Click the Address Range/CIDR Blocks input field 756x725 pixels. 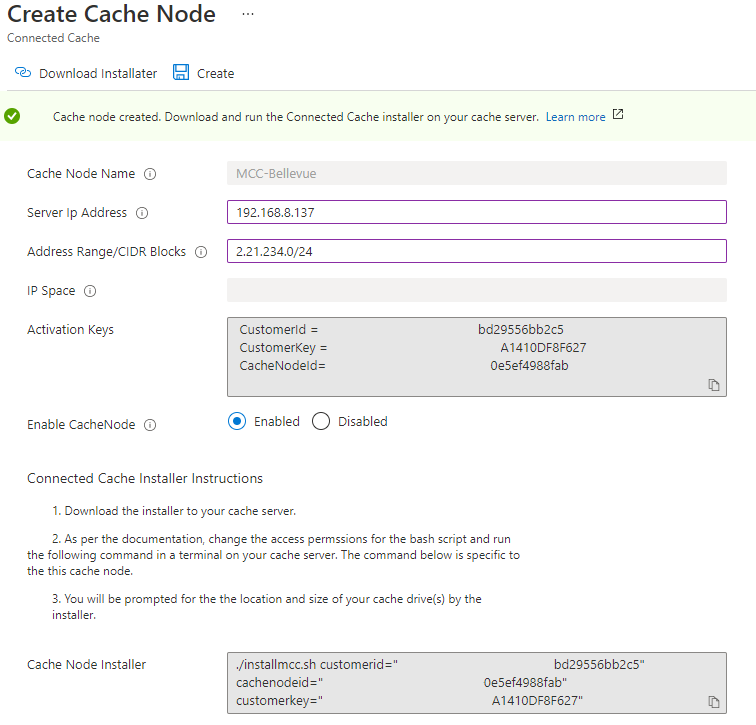click(476, 251)
